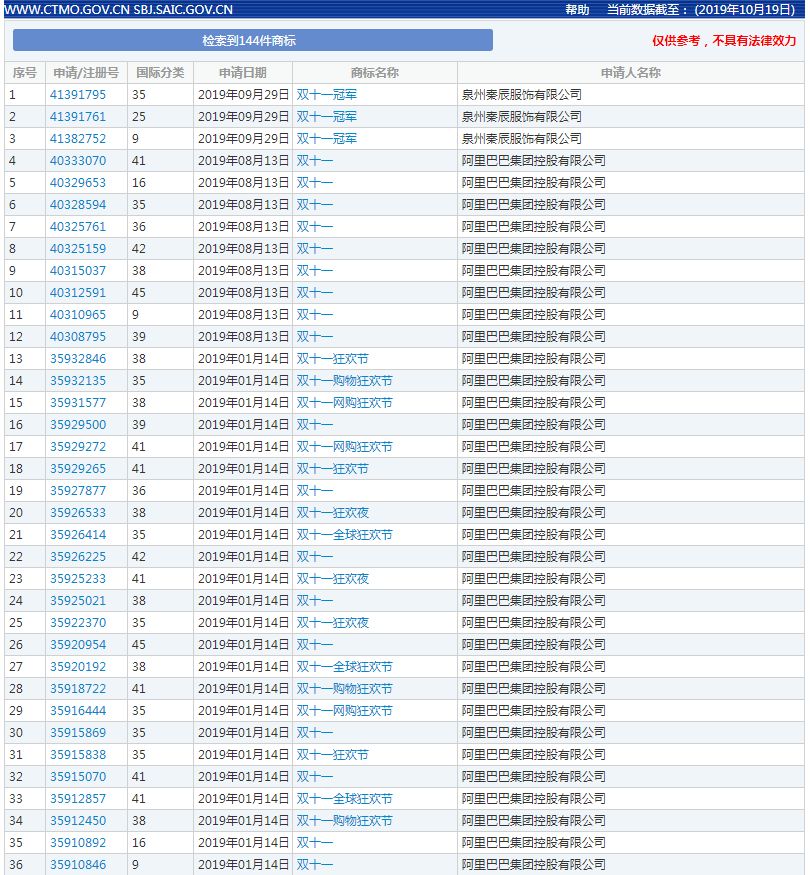Viewport: 810px width, 875px height.
Task: Click the 申请人名称 column header
Action: [630, 73]
